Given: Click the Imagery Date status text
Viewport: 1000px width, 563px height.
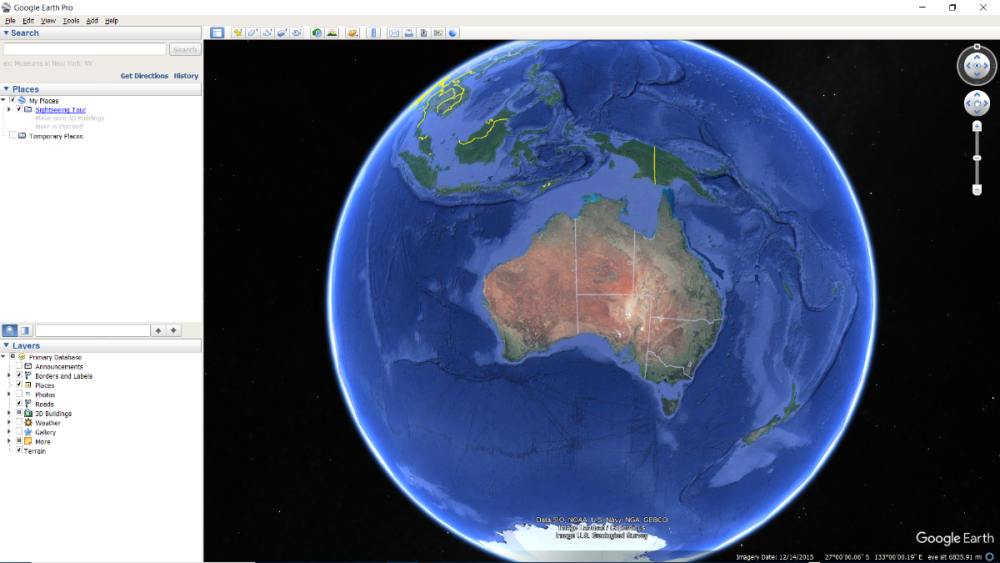Looking at the screenshot, I should [775, 557].
